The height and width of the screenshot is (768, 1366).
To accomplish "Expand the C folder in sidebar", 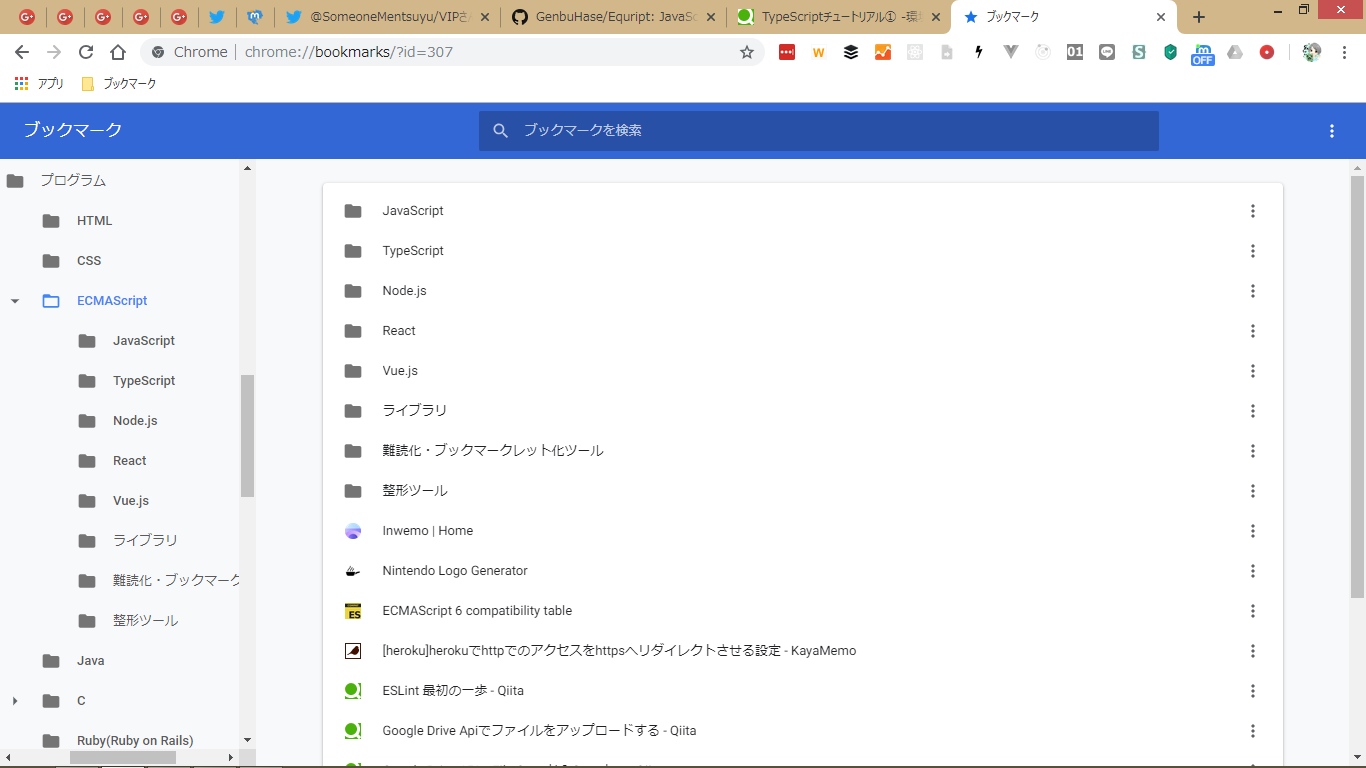I will [15, 701].
